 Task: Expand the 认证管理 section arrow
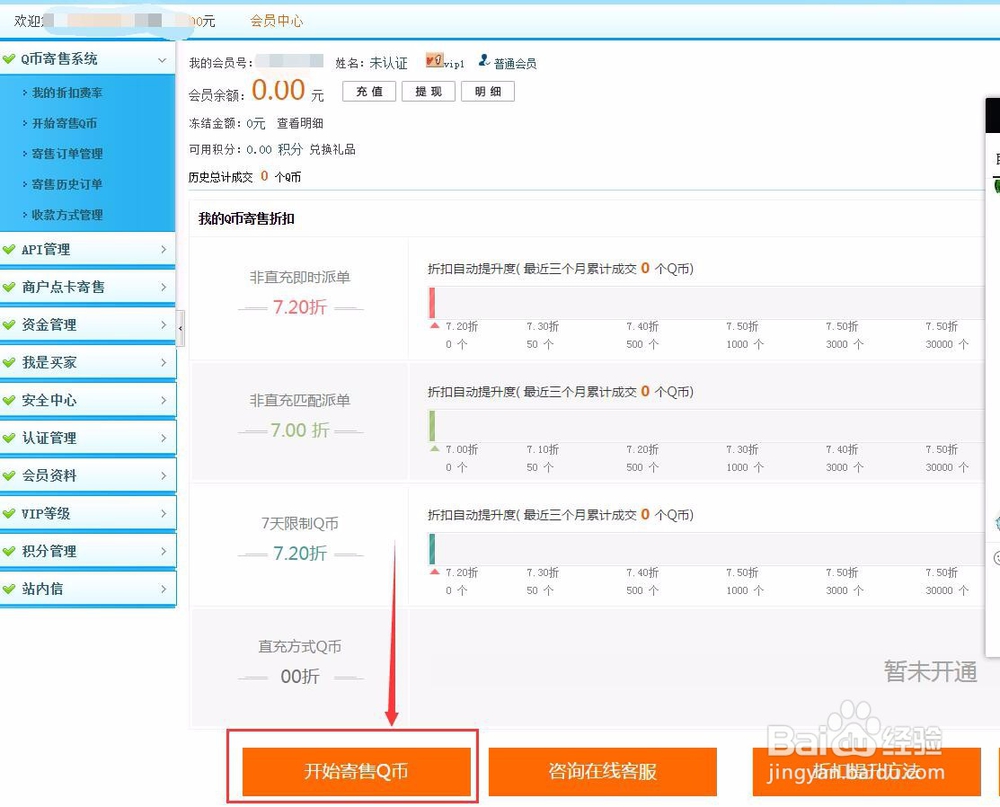(163, 438)
